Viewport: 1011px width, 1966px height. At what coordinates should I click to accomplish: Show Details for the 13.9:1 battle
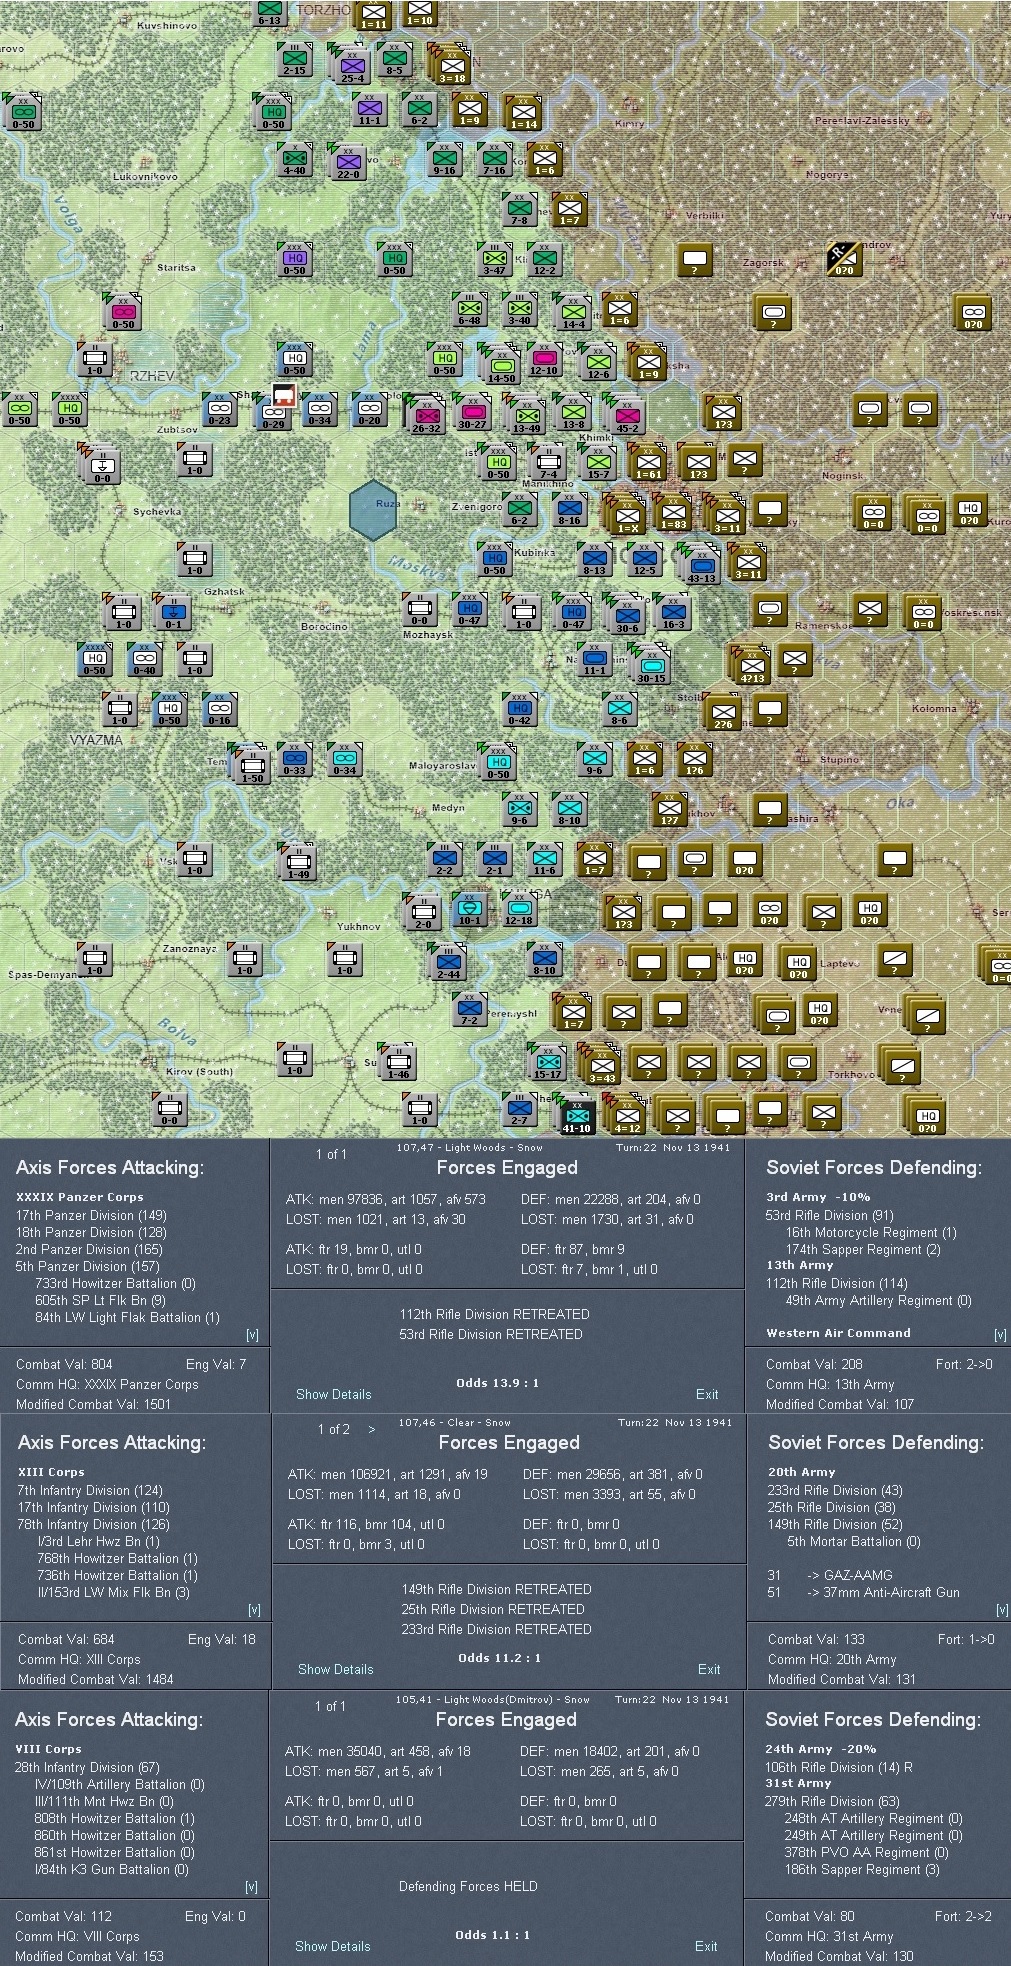click(333, 1394)
